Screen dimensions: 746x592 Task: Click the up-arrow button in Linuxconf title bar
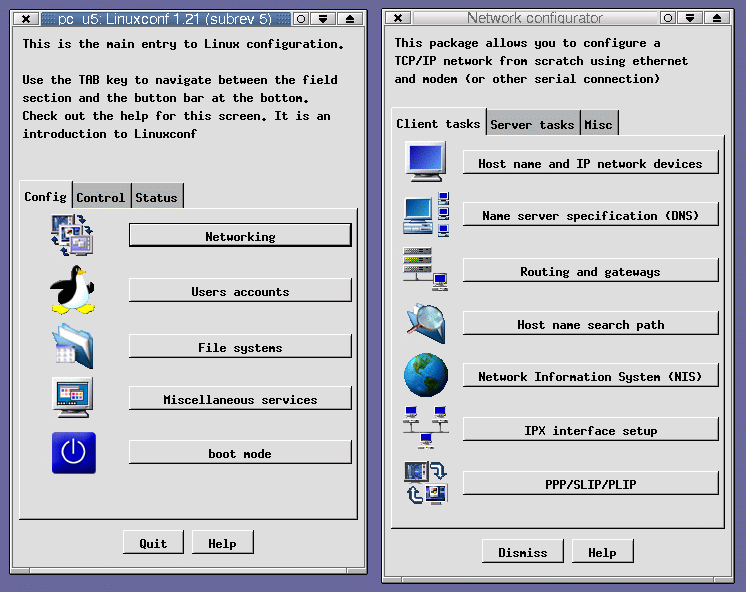click(350, 19)
